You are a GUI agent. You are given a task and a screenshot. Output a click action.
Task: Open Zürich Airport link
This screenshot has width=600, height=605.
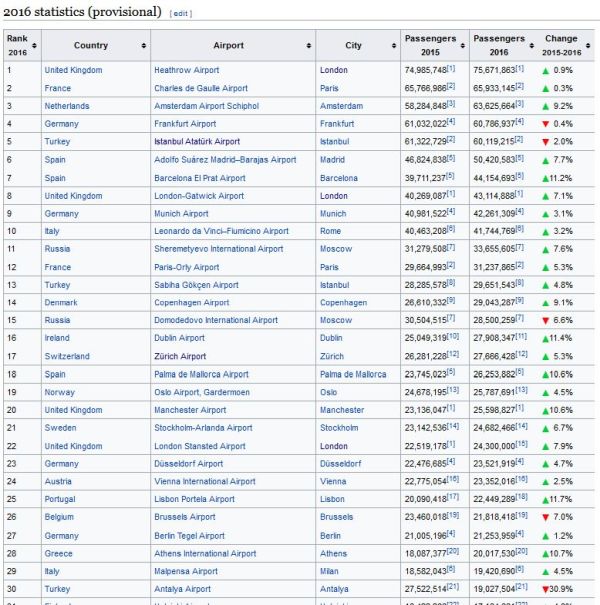pos(180,357)
